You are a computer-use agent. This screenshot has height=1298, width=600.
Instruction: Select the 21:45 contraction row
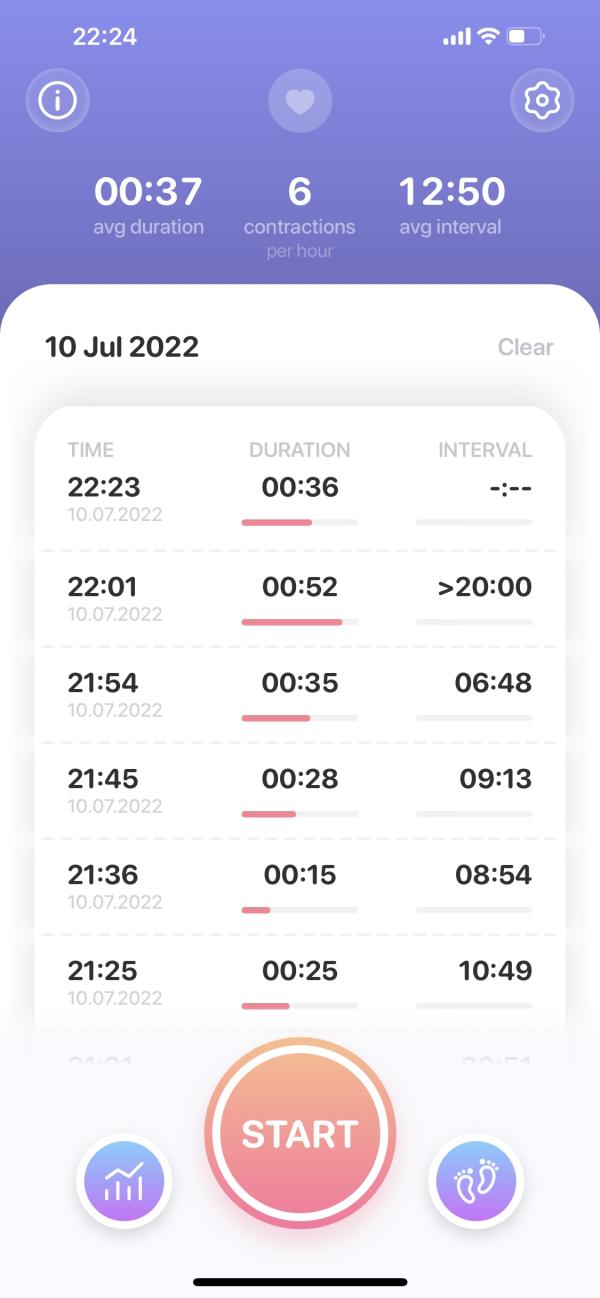300,790
